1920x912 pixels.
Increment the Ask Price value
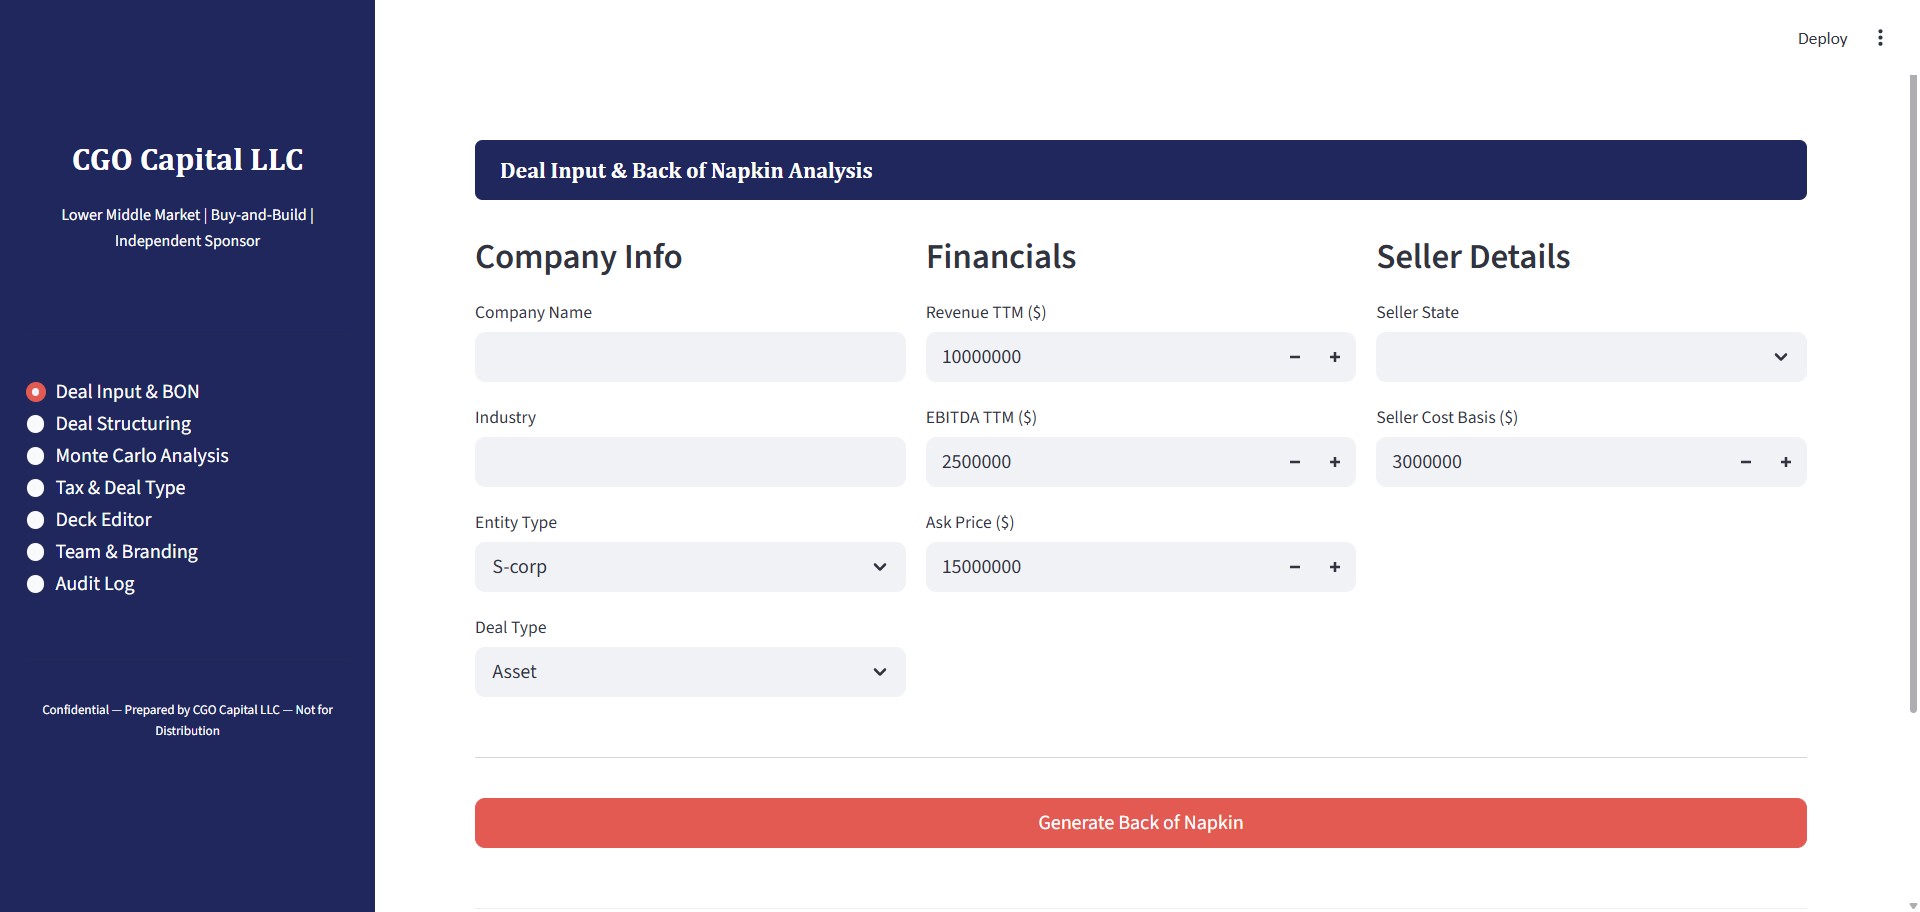click(1334, 567)
